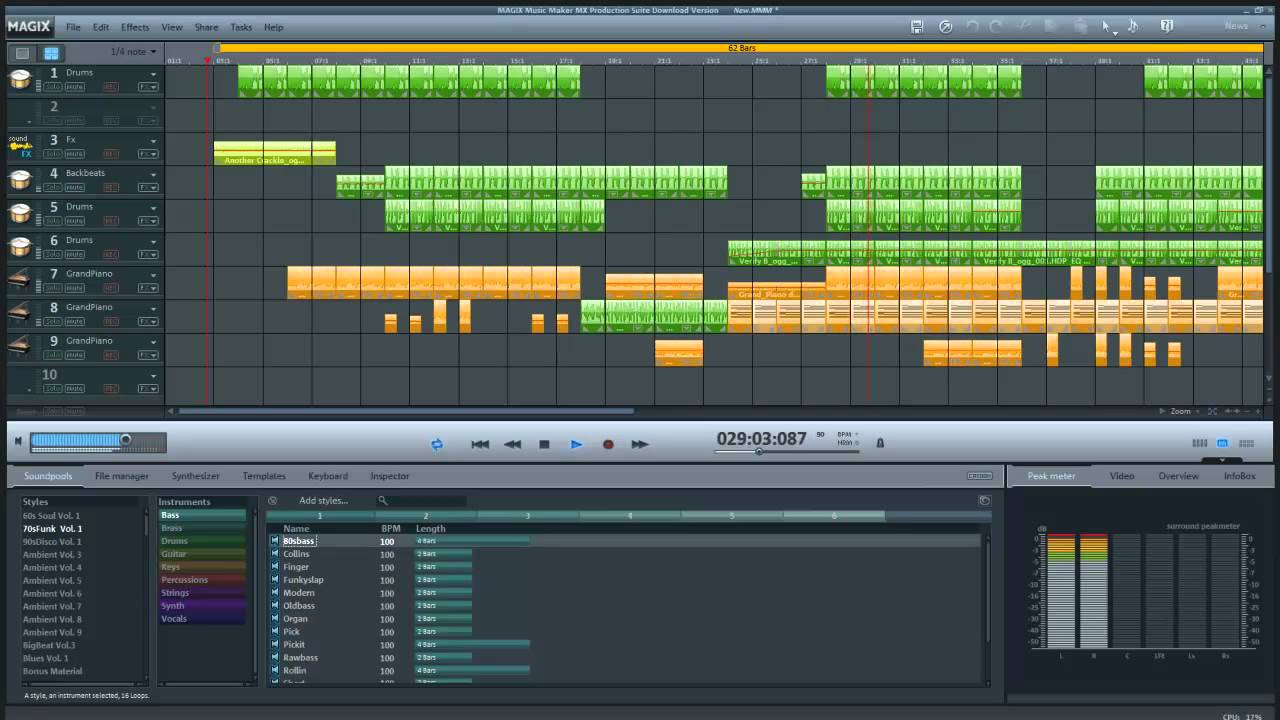Click the Save project disk icon
The width and height of the screenshot is (1280, 720).
[x=917, y=27]
